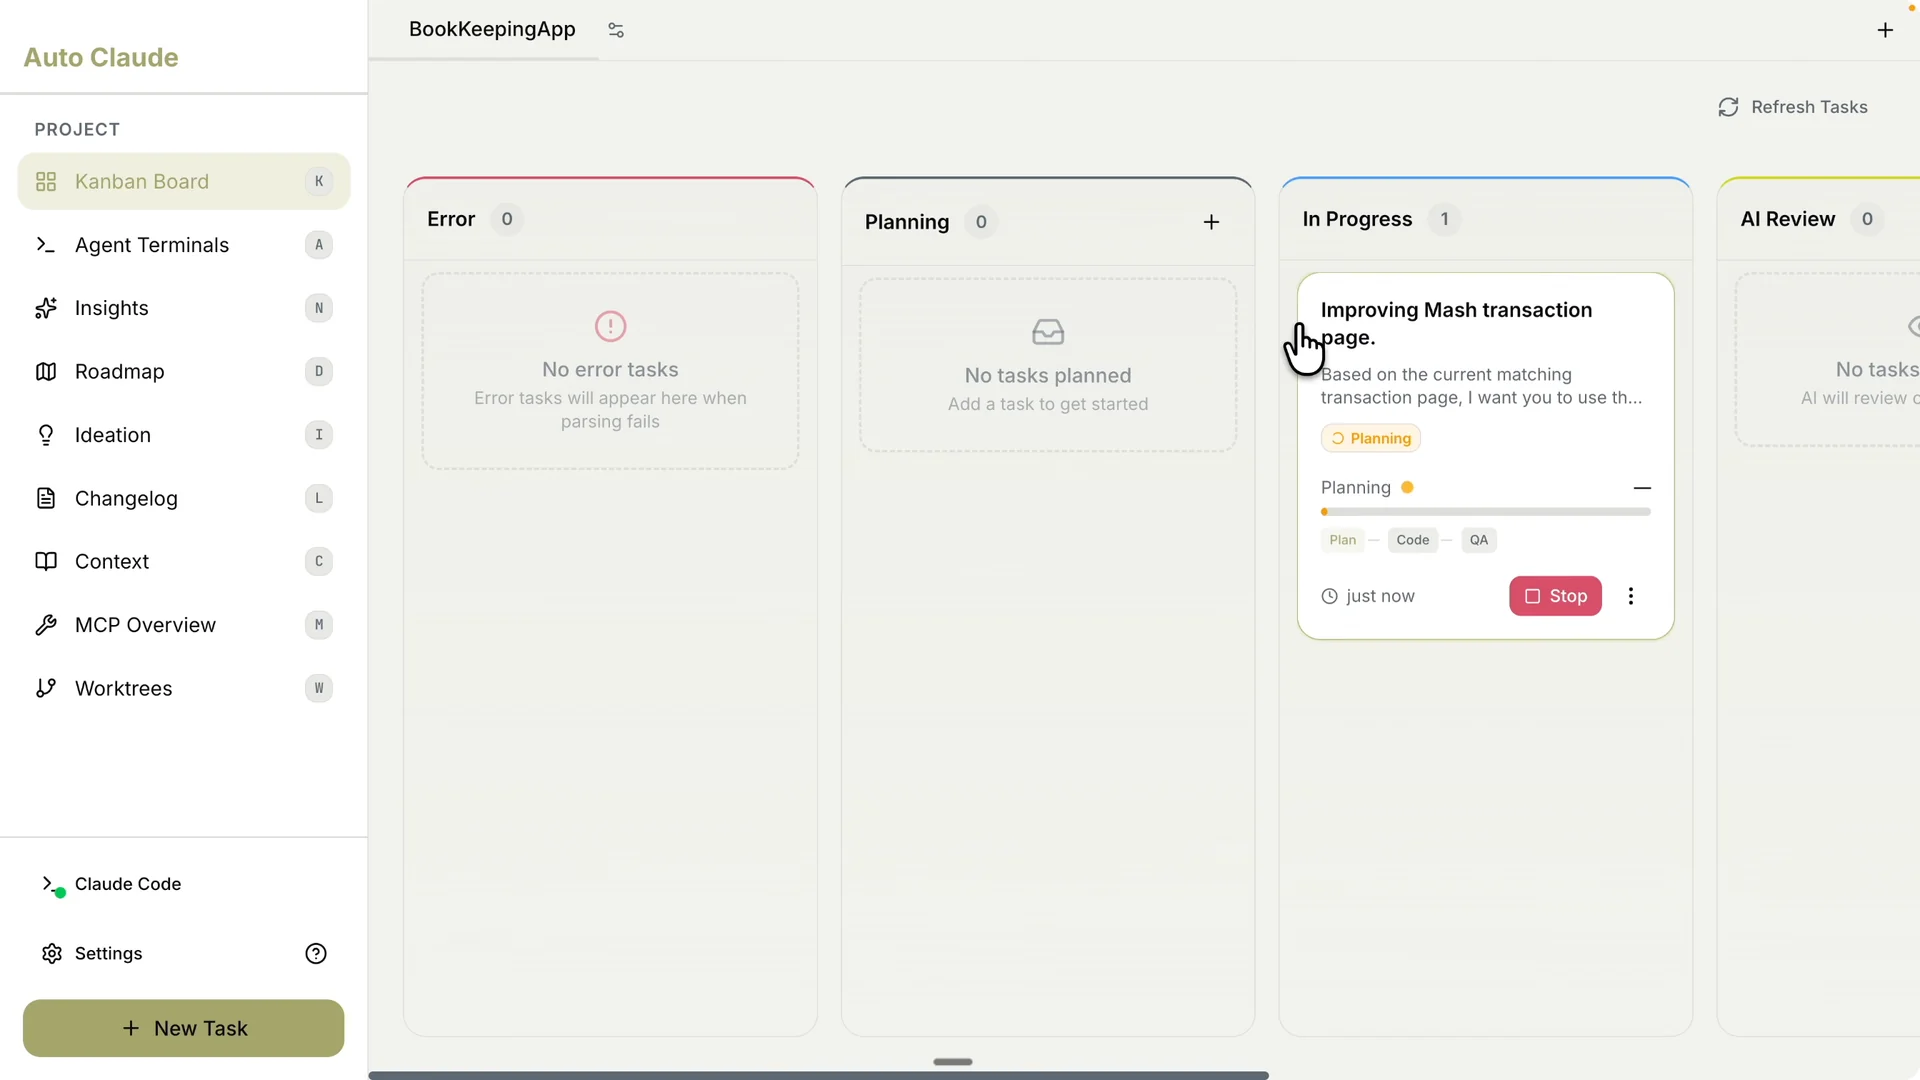Click the 'No error tasks' placeholder text
The image size is (1920, 1080).
click(610, 370)
